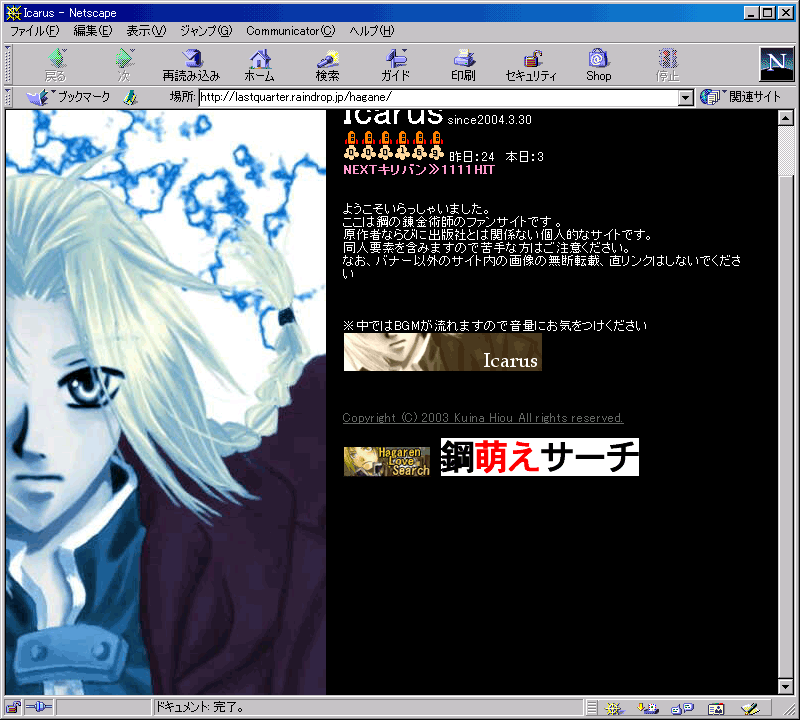Go forward with the 次 toolbar button
Viewport: 800px width, 720px height.
pos(124,65)
